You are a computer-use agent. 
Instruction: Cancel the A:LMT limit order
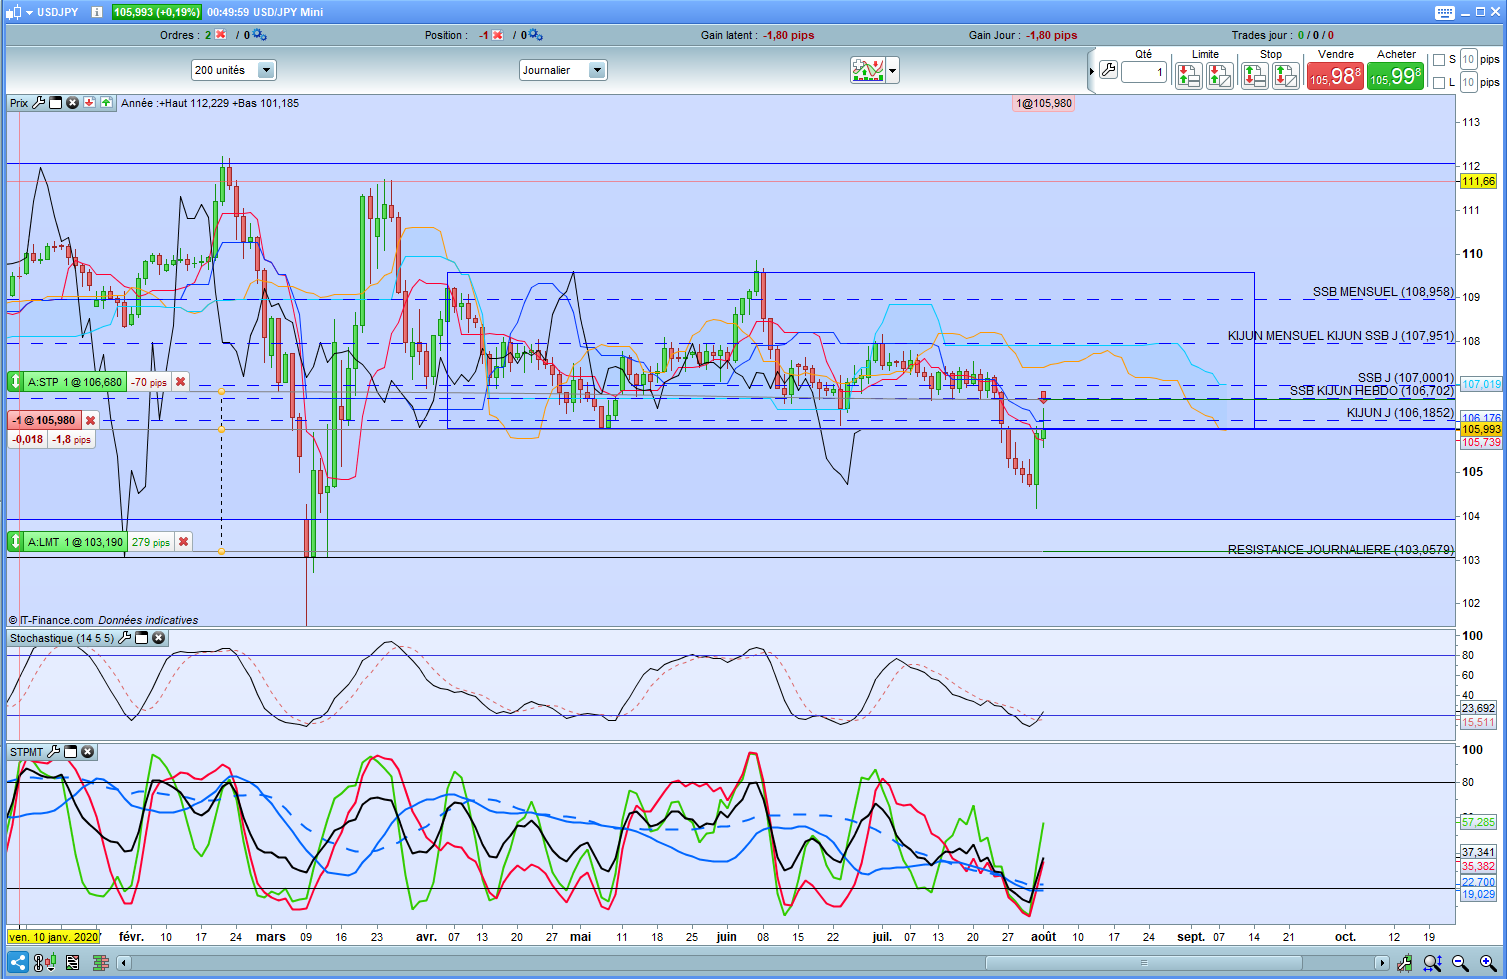tap(183, 542)
